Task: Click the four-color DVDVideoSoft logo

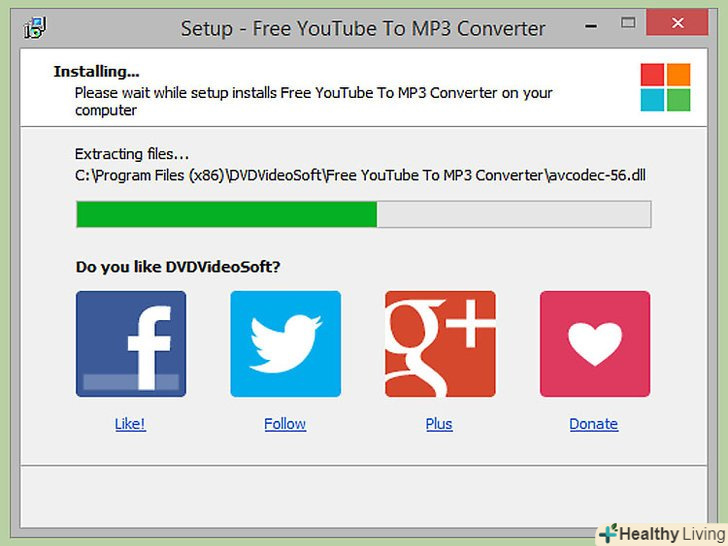Action: click(x=665, y=87)
